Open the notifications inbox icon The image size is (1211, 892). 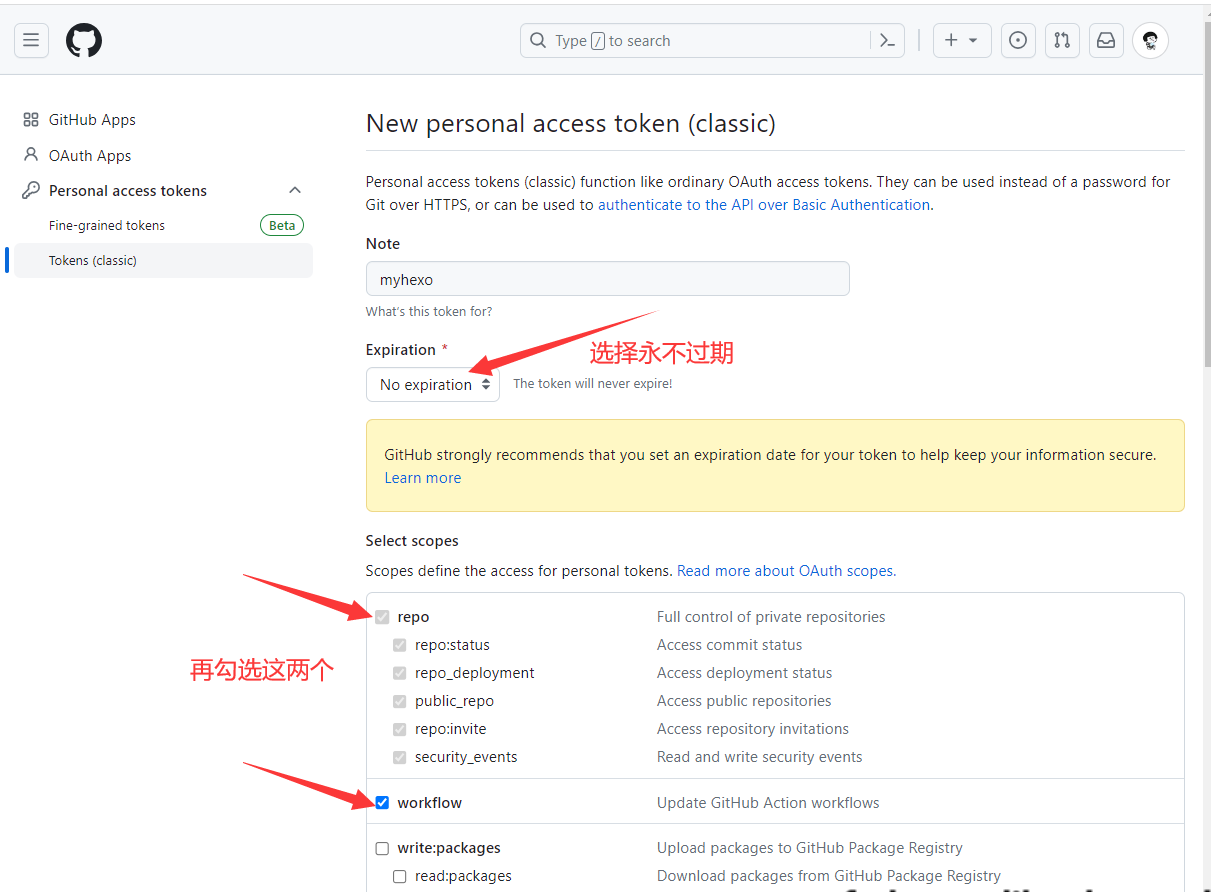(1106, 40)
